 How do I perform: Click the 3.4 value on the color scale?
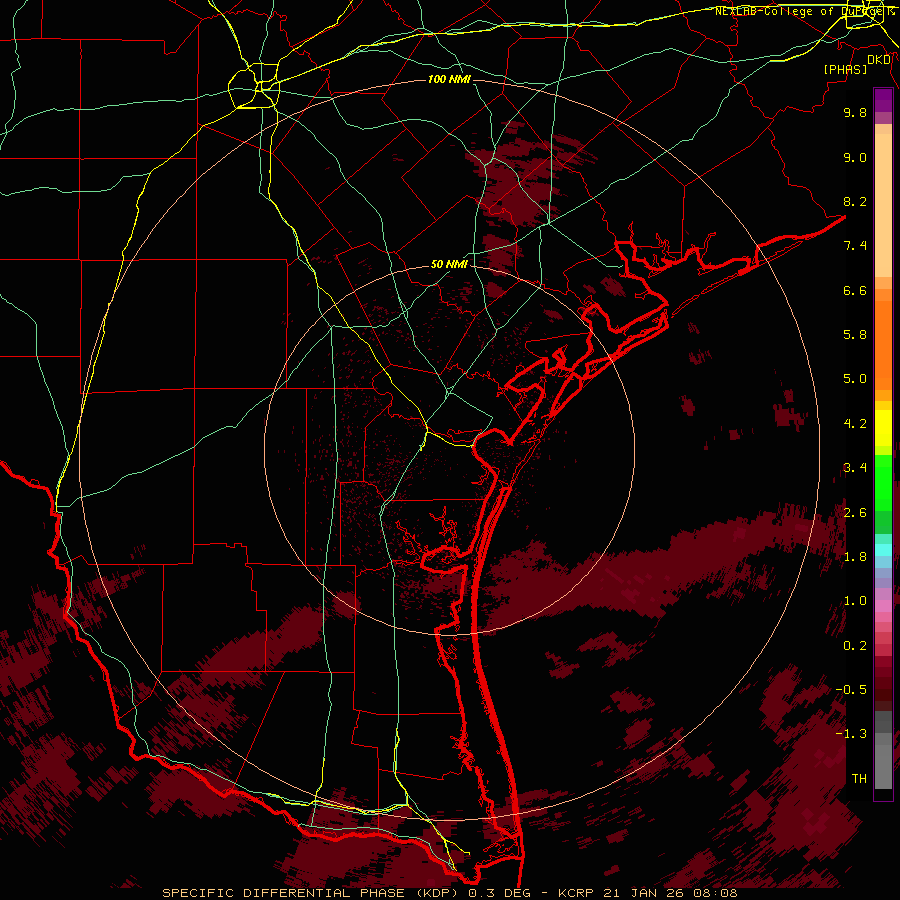(855, 468)
